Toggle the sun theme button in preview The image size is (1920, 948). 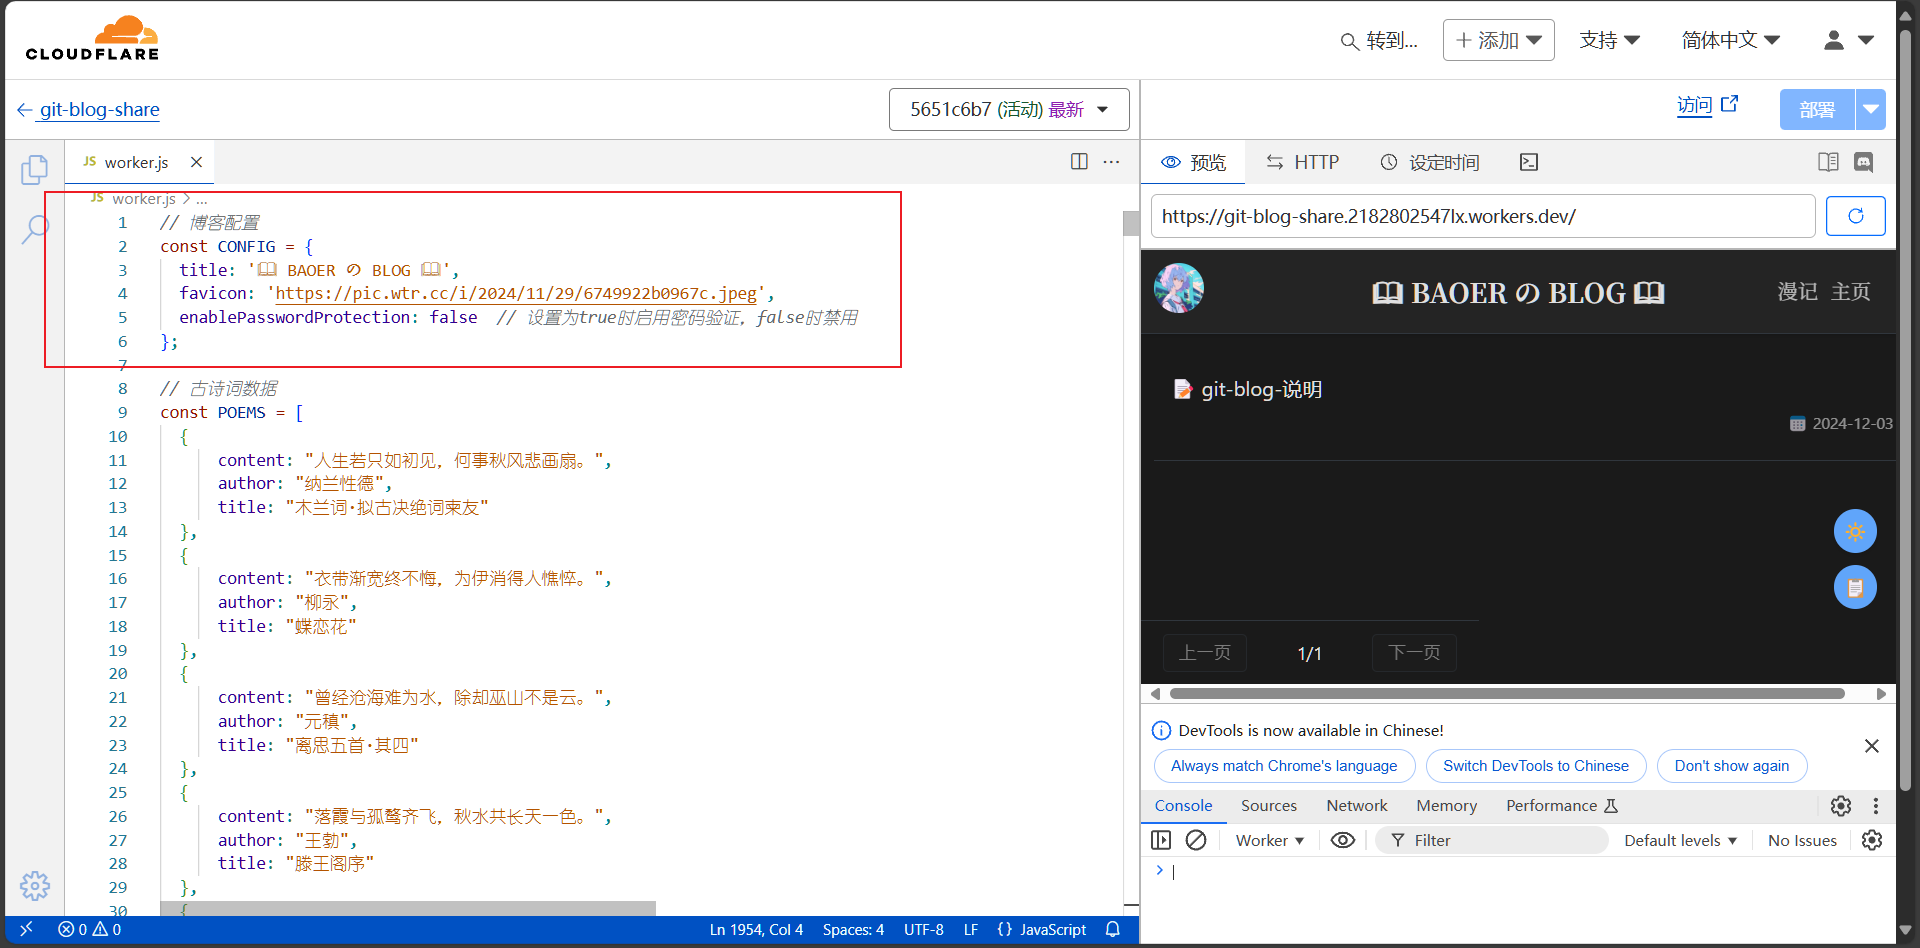(1855, 531)
